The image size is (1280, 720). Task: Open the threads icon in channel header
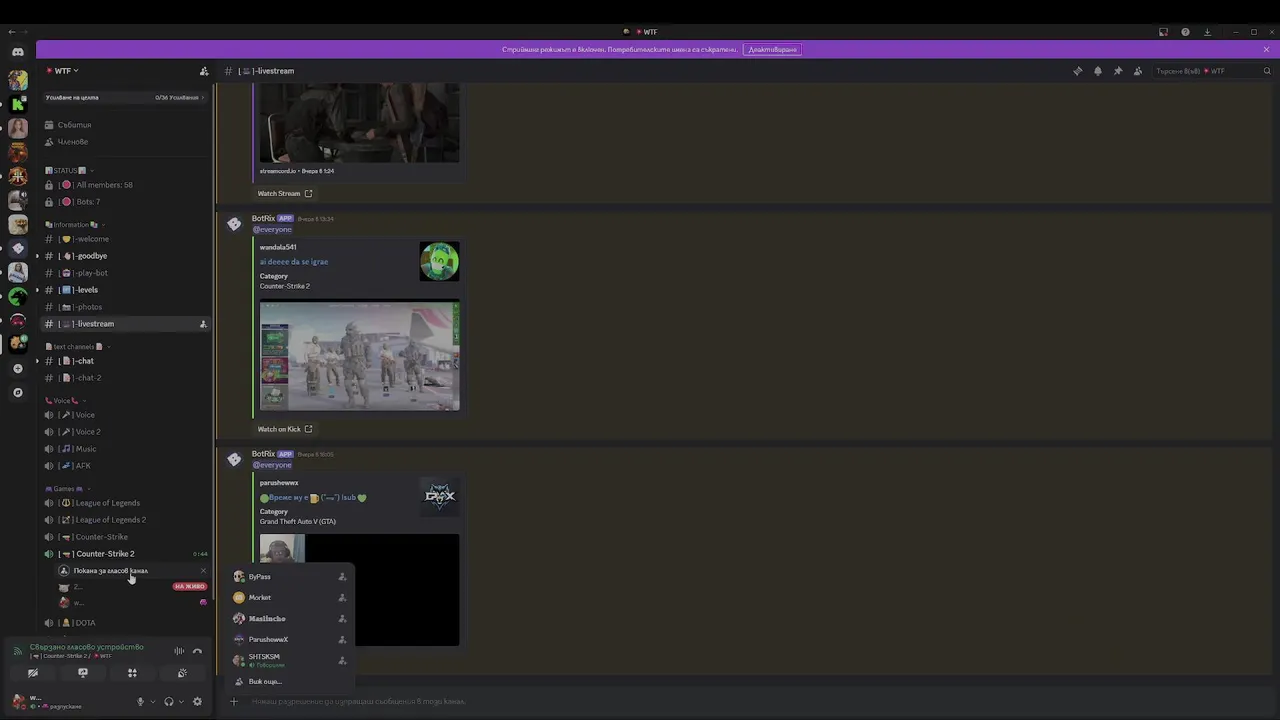pos(1077,71)
